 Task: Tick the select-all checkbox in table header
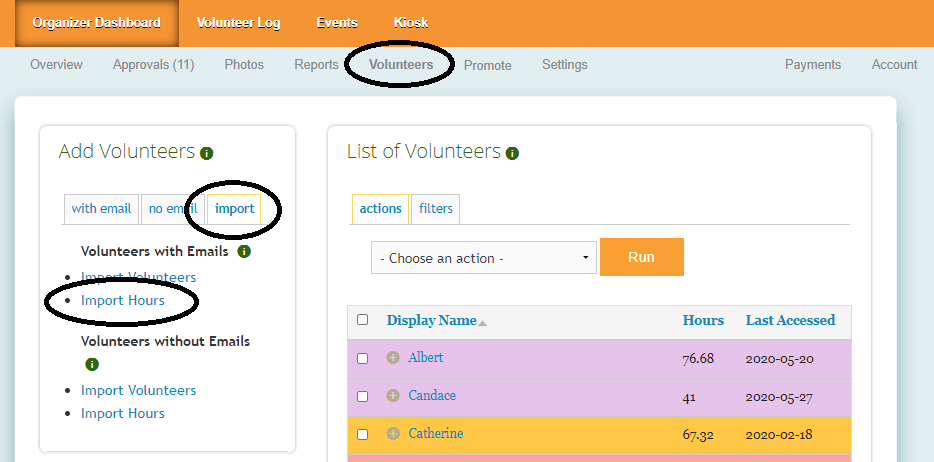point(362,320)
